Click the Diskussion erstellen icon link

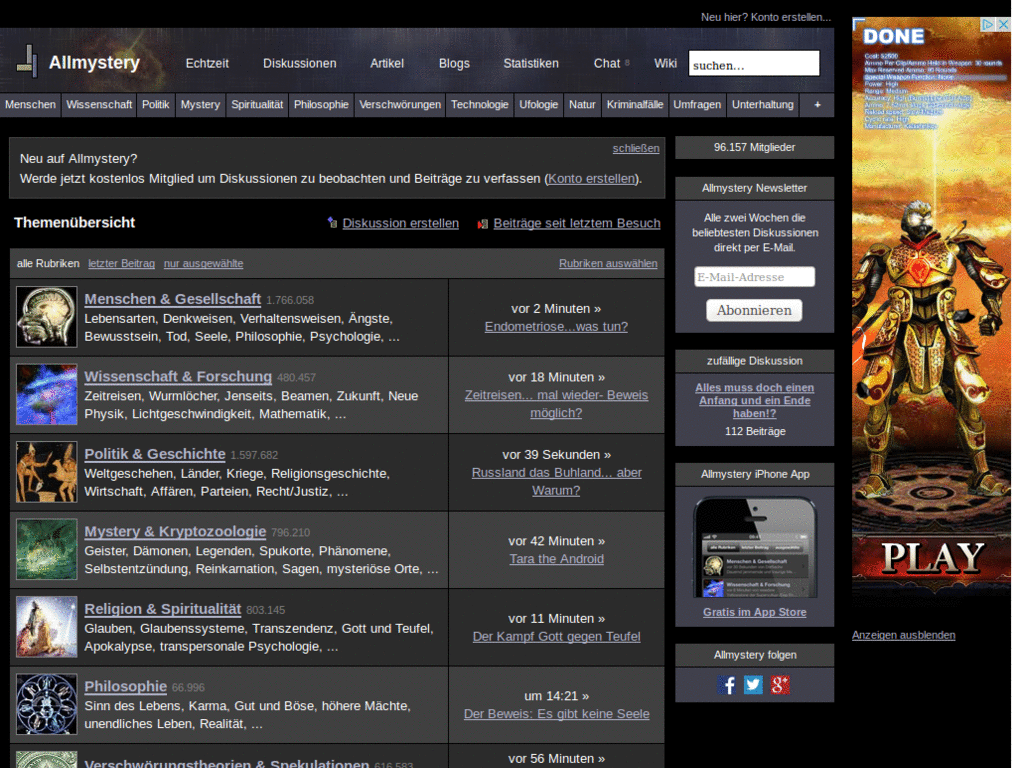[332, 223]
